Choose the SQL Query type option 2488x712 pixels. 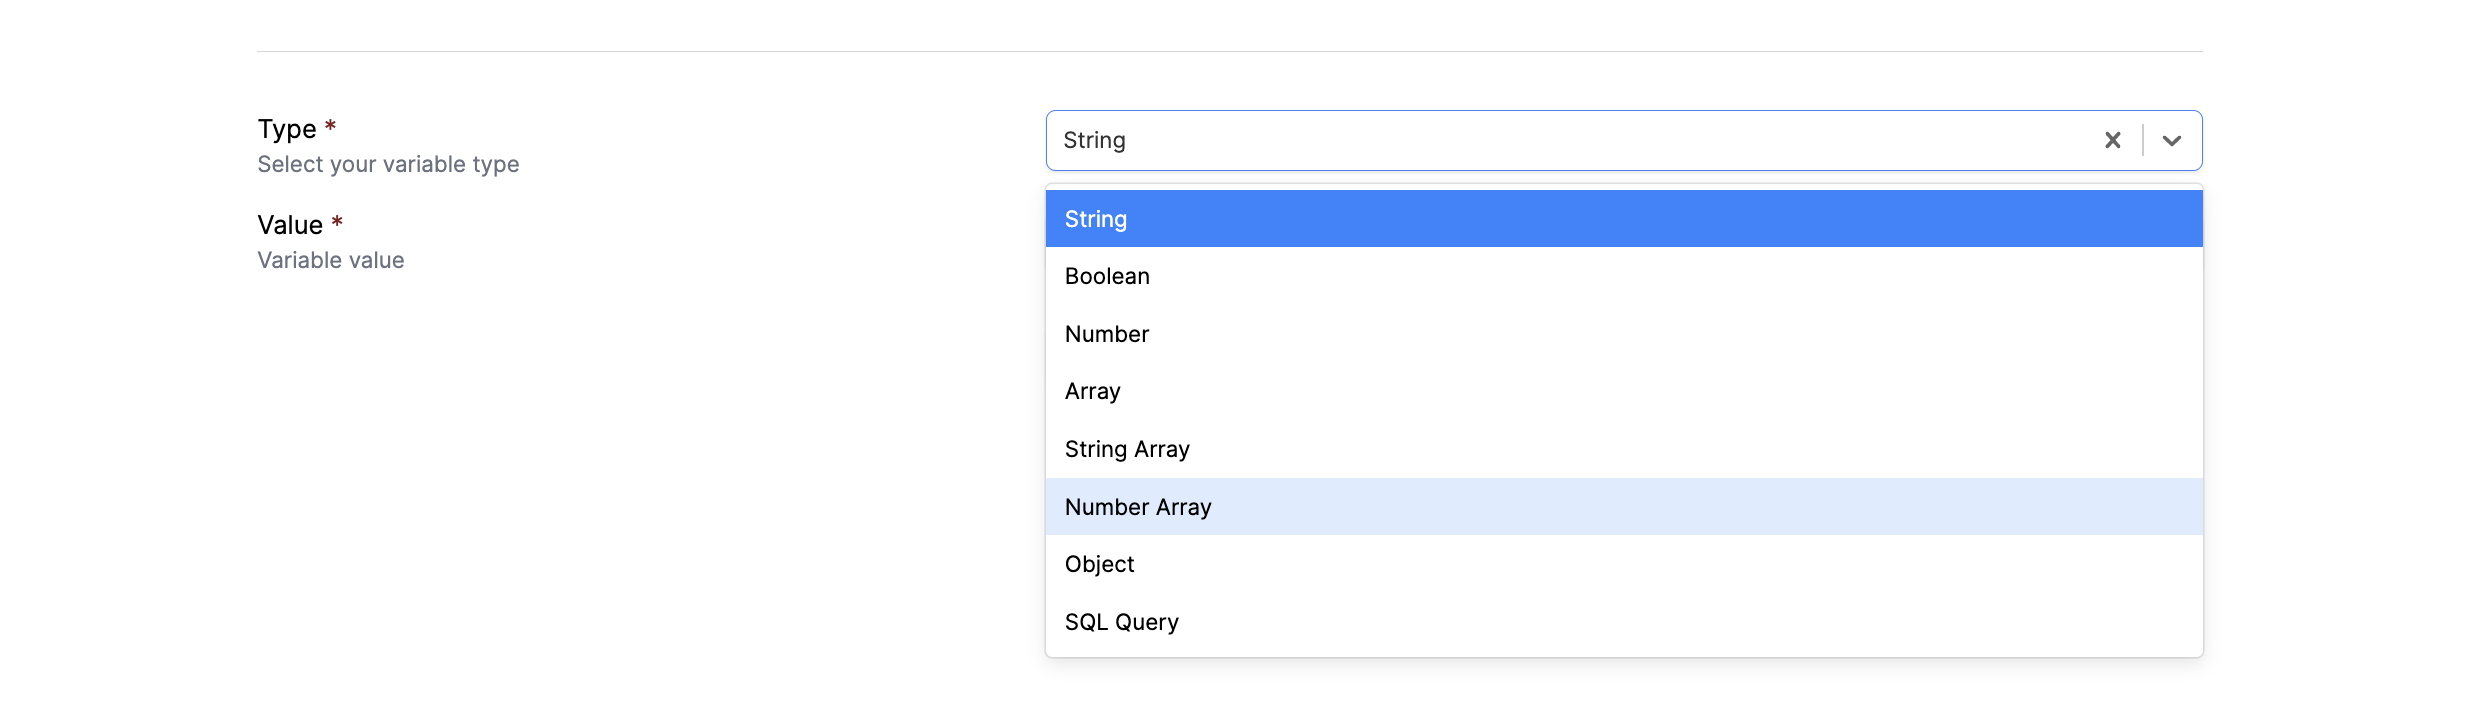click(1624, 622)
